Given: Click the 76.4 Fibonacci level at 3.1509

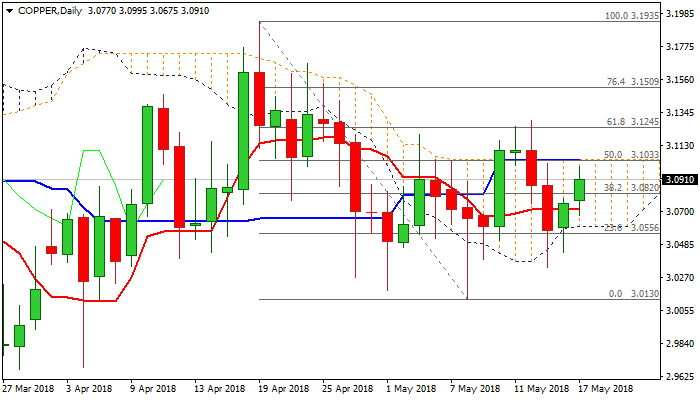Looking at the screenshot, I should click(629, 82).
